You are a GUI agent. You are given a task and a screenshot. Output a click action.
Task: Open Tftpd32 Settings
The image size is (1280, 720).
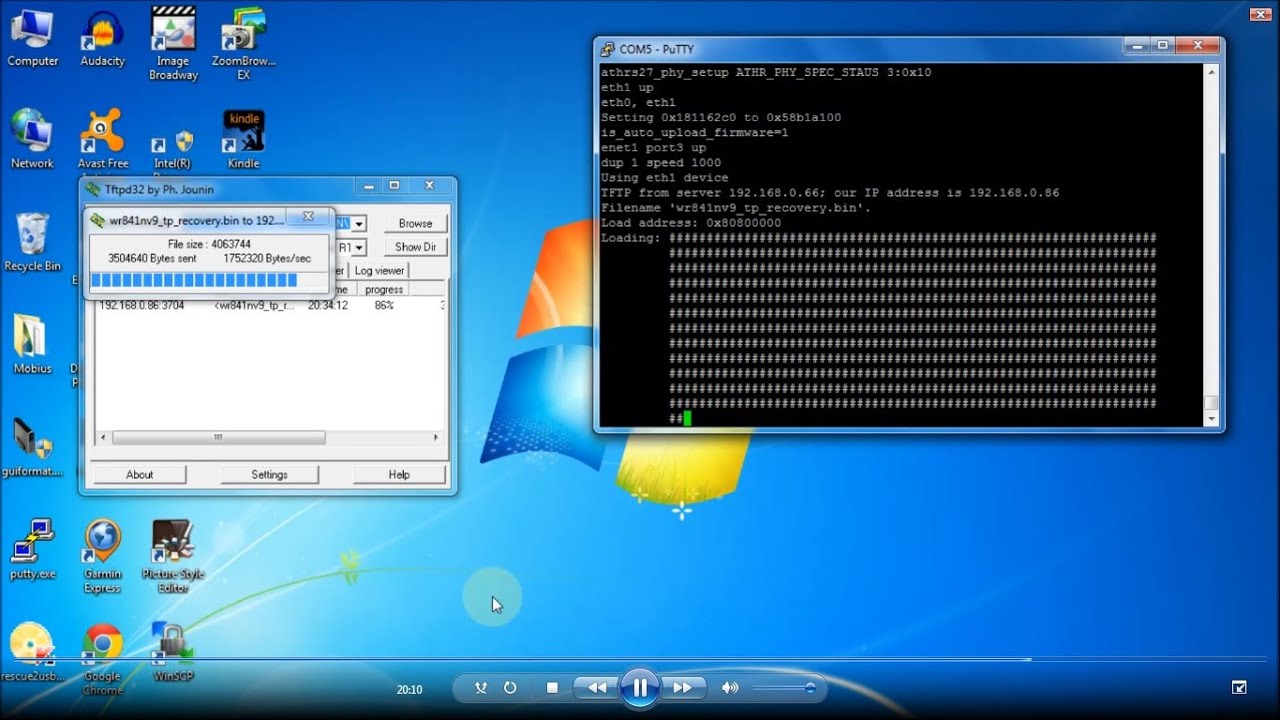(x=269, y=475)
